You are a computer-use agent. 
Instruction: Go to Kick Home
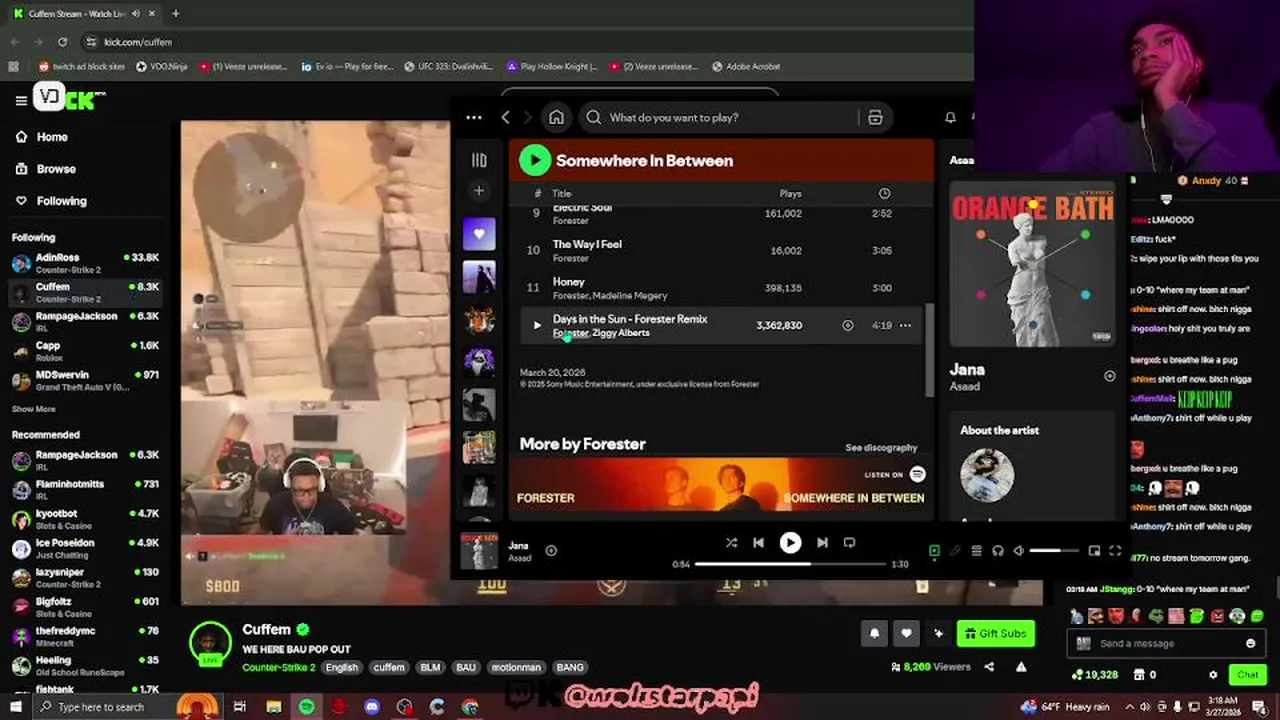tap(52, 137)
